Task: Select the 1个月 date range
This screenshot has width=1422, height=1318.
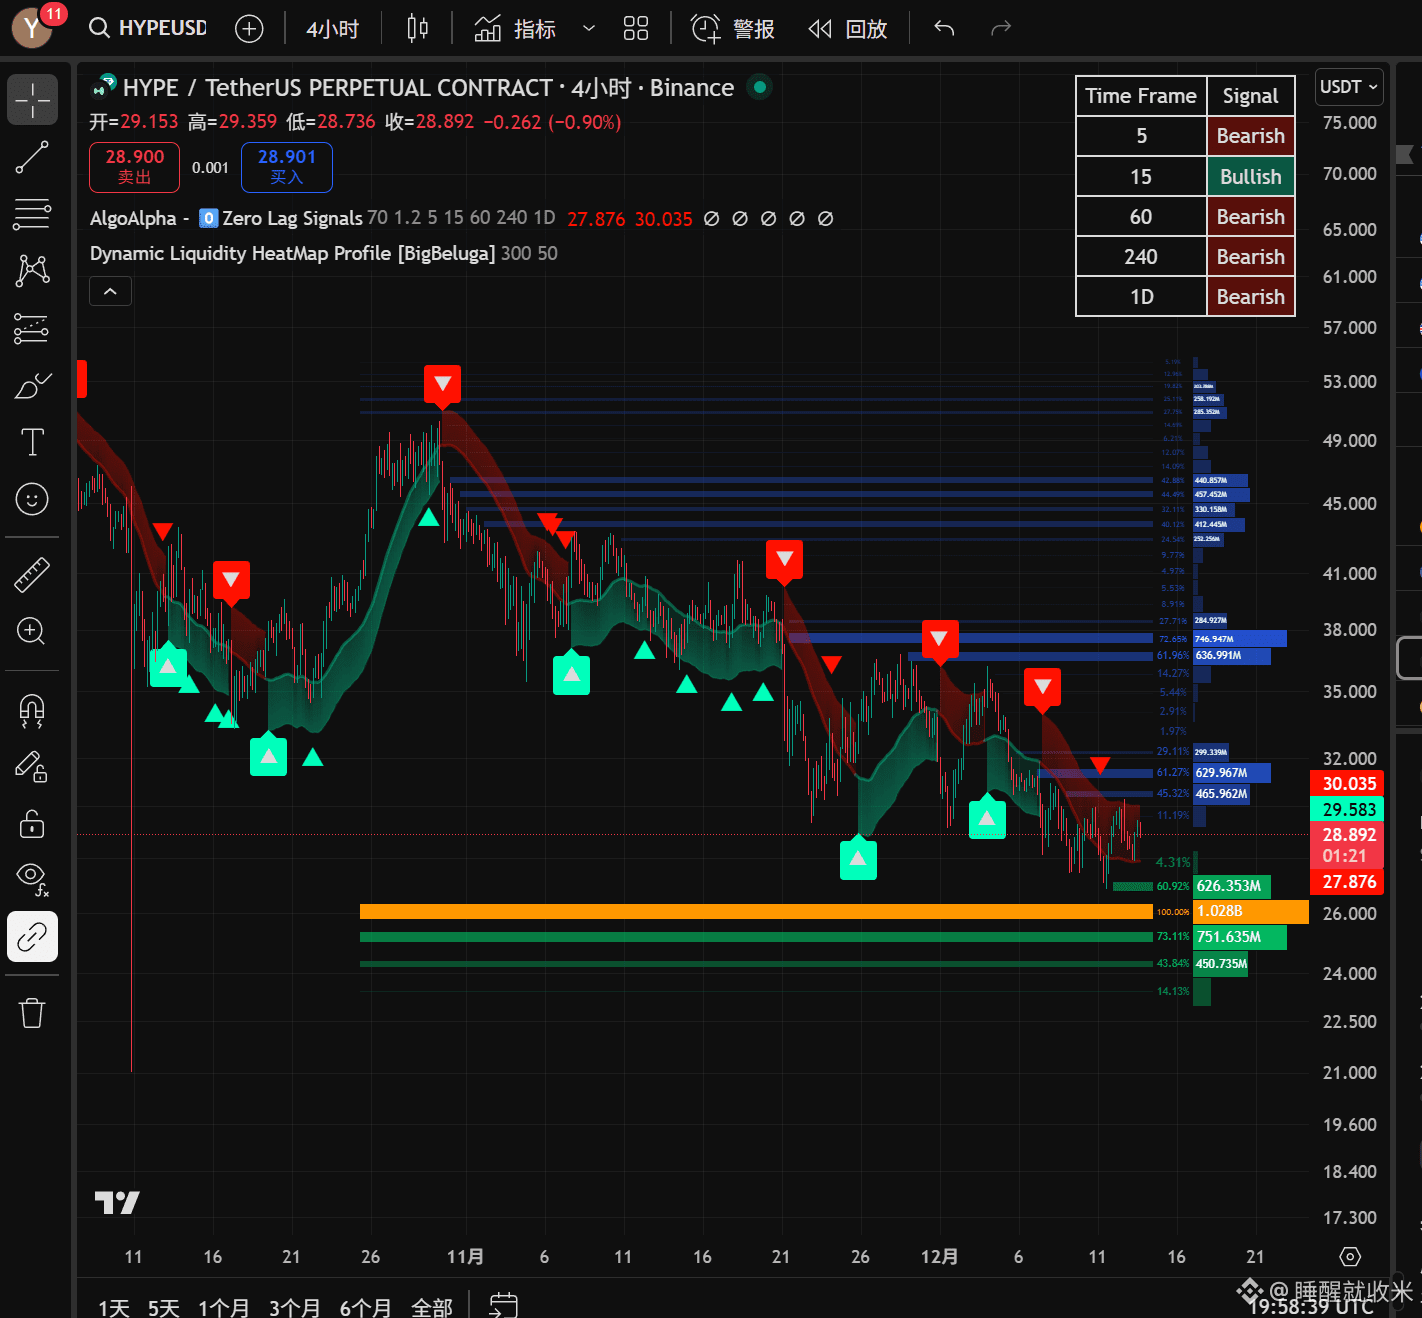Action: 224,1307
